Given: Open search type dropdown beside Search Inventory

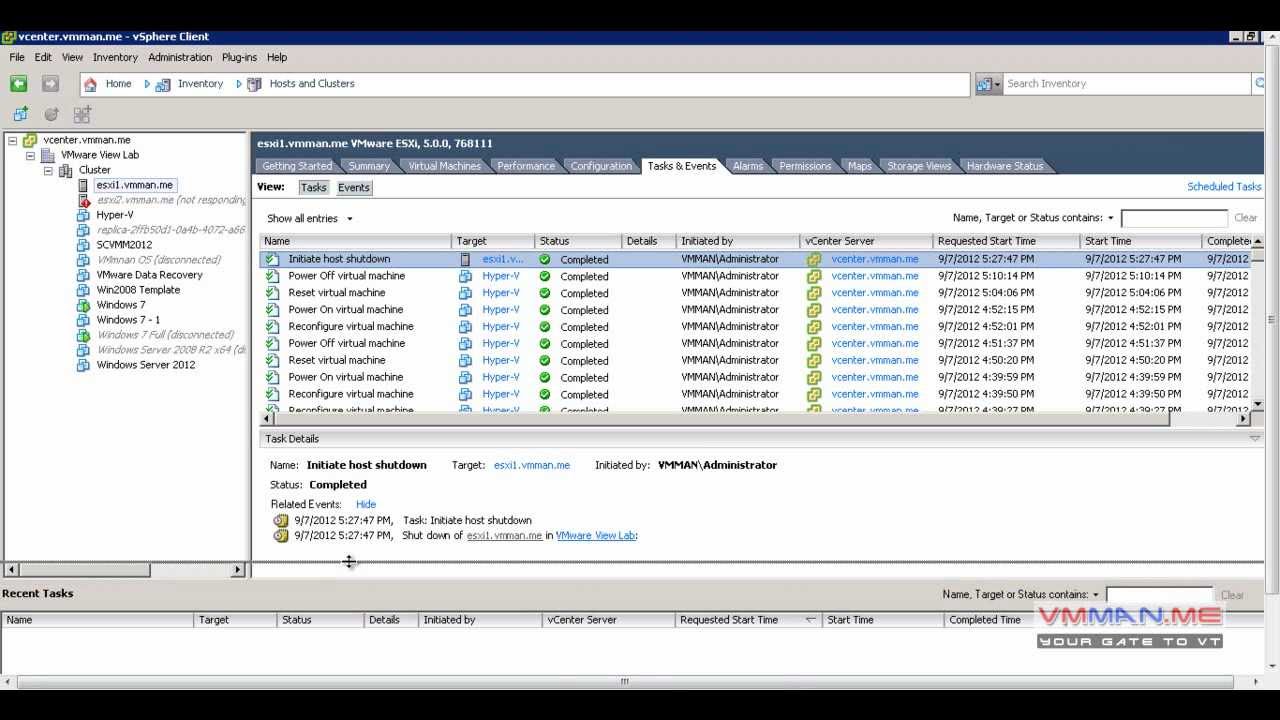Looking at the screenshot, I should point(989,85).
